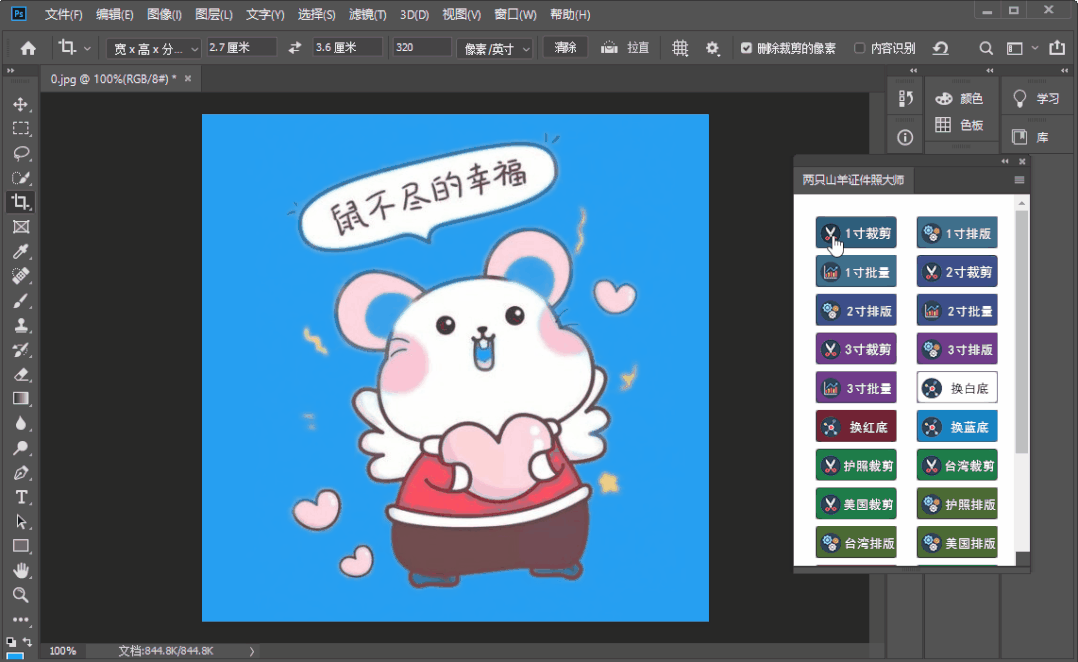Viewport: 1078px width, 662px height.
Task: Toggle 删除裁剪的像素 checkbox
Action: pyautogui.click(x=747, y=48)
